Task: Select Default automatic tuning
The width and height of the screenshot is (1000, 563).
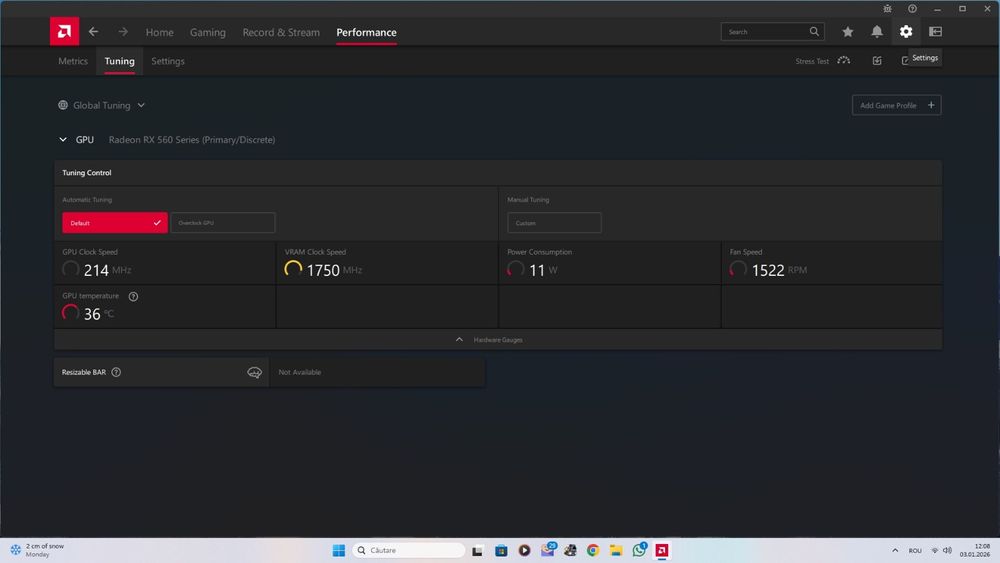Action: pos(115,223)
